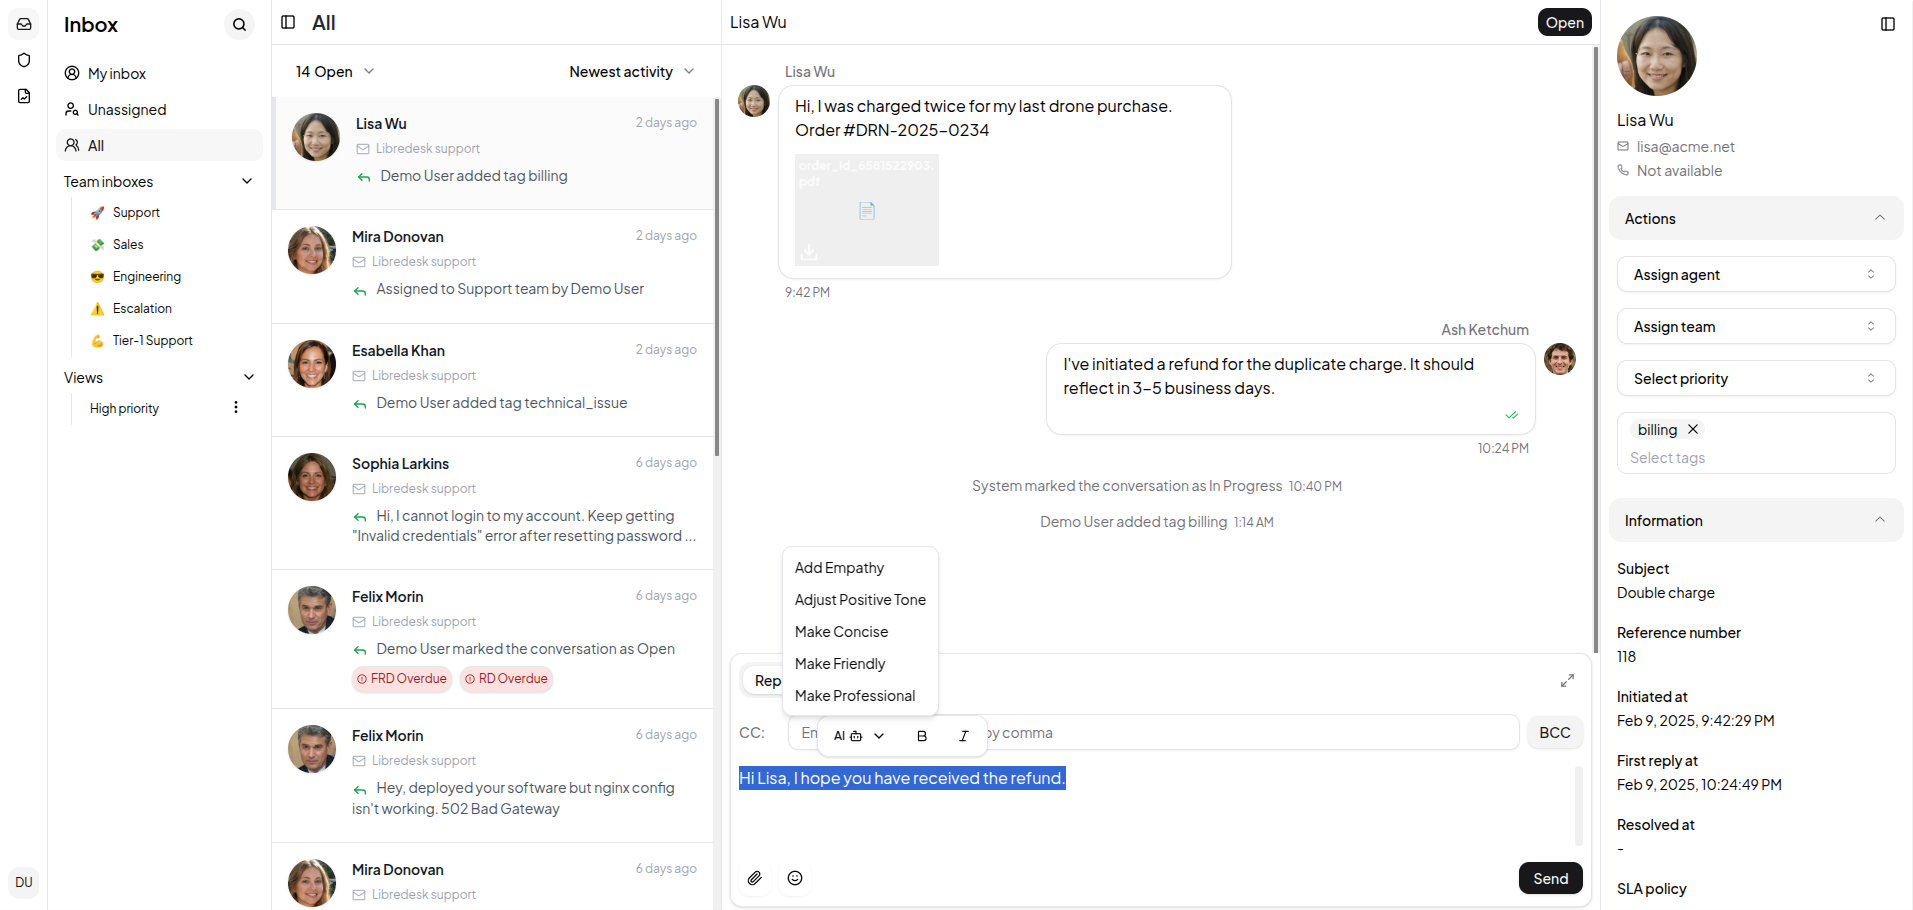Viewport: 1913px width, 910px height.
Task: Open the Reports section from the left rail
Action: tap(23, 95)
